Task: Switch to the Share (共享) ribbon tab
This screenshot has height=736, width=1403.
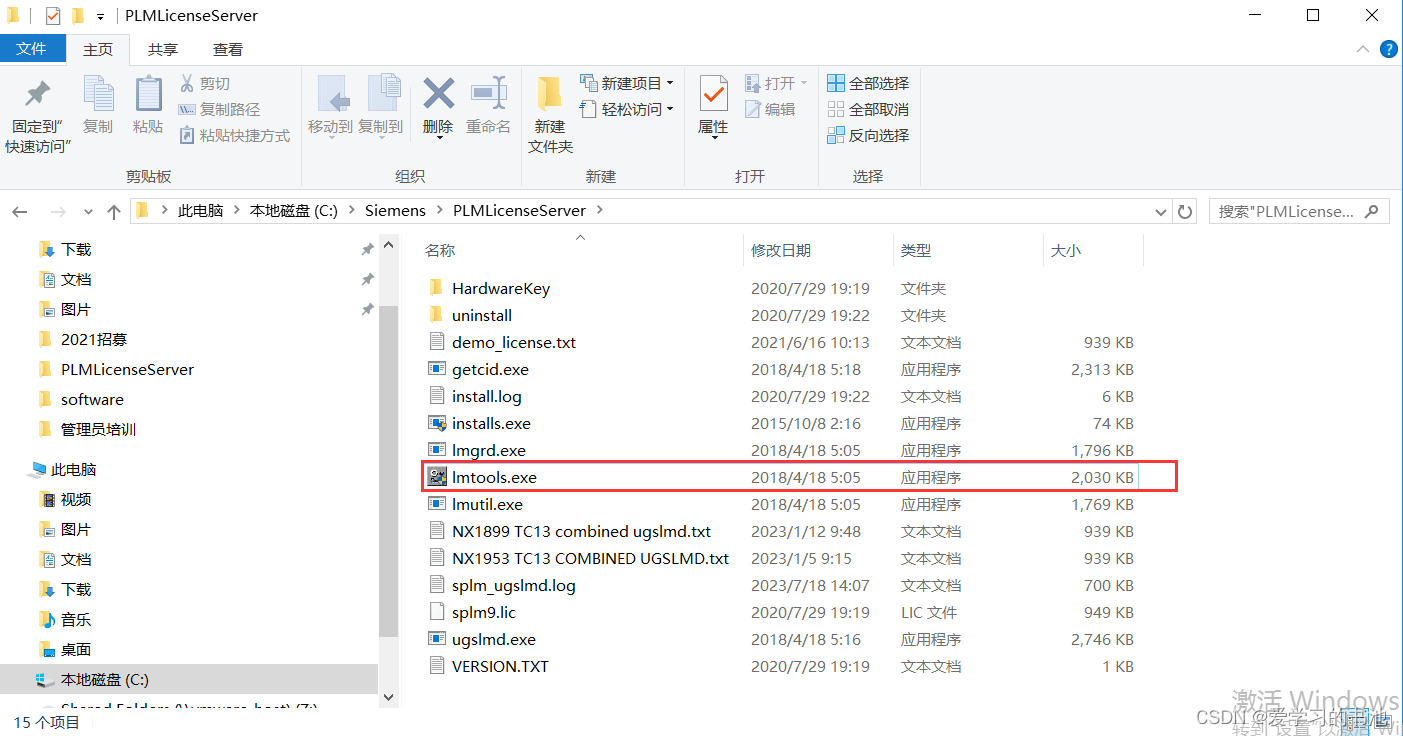Action: click(x=163, y=49)
